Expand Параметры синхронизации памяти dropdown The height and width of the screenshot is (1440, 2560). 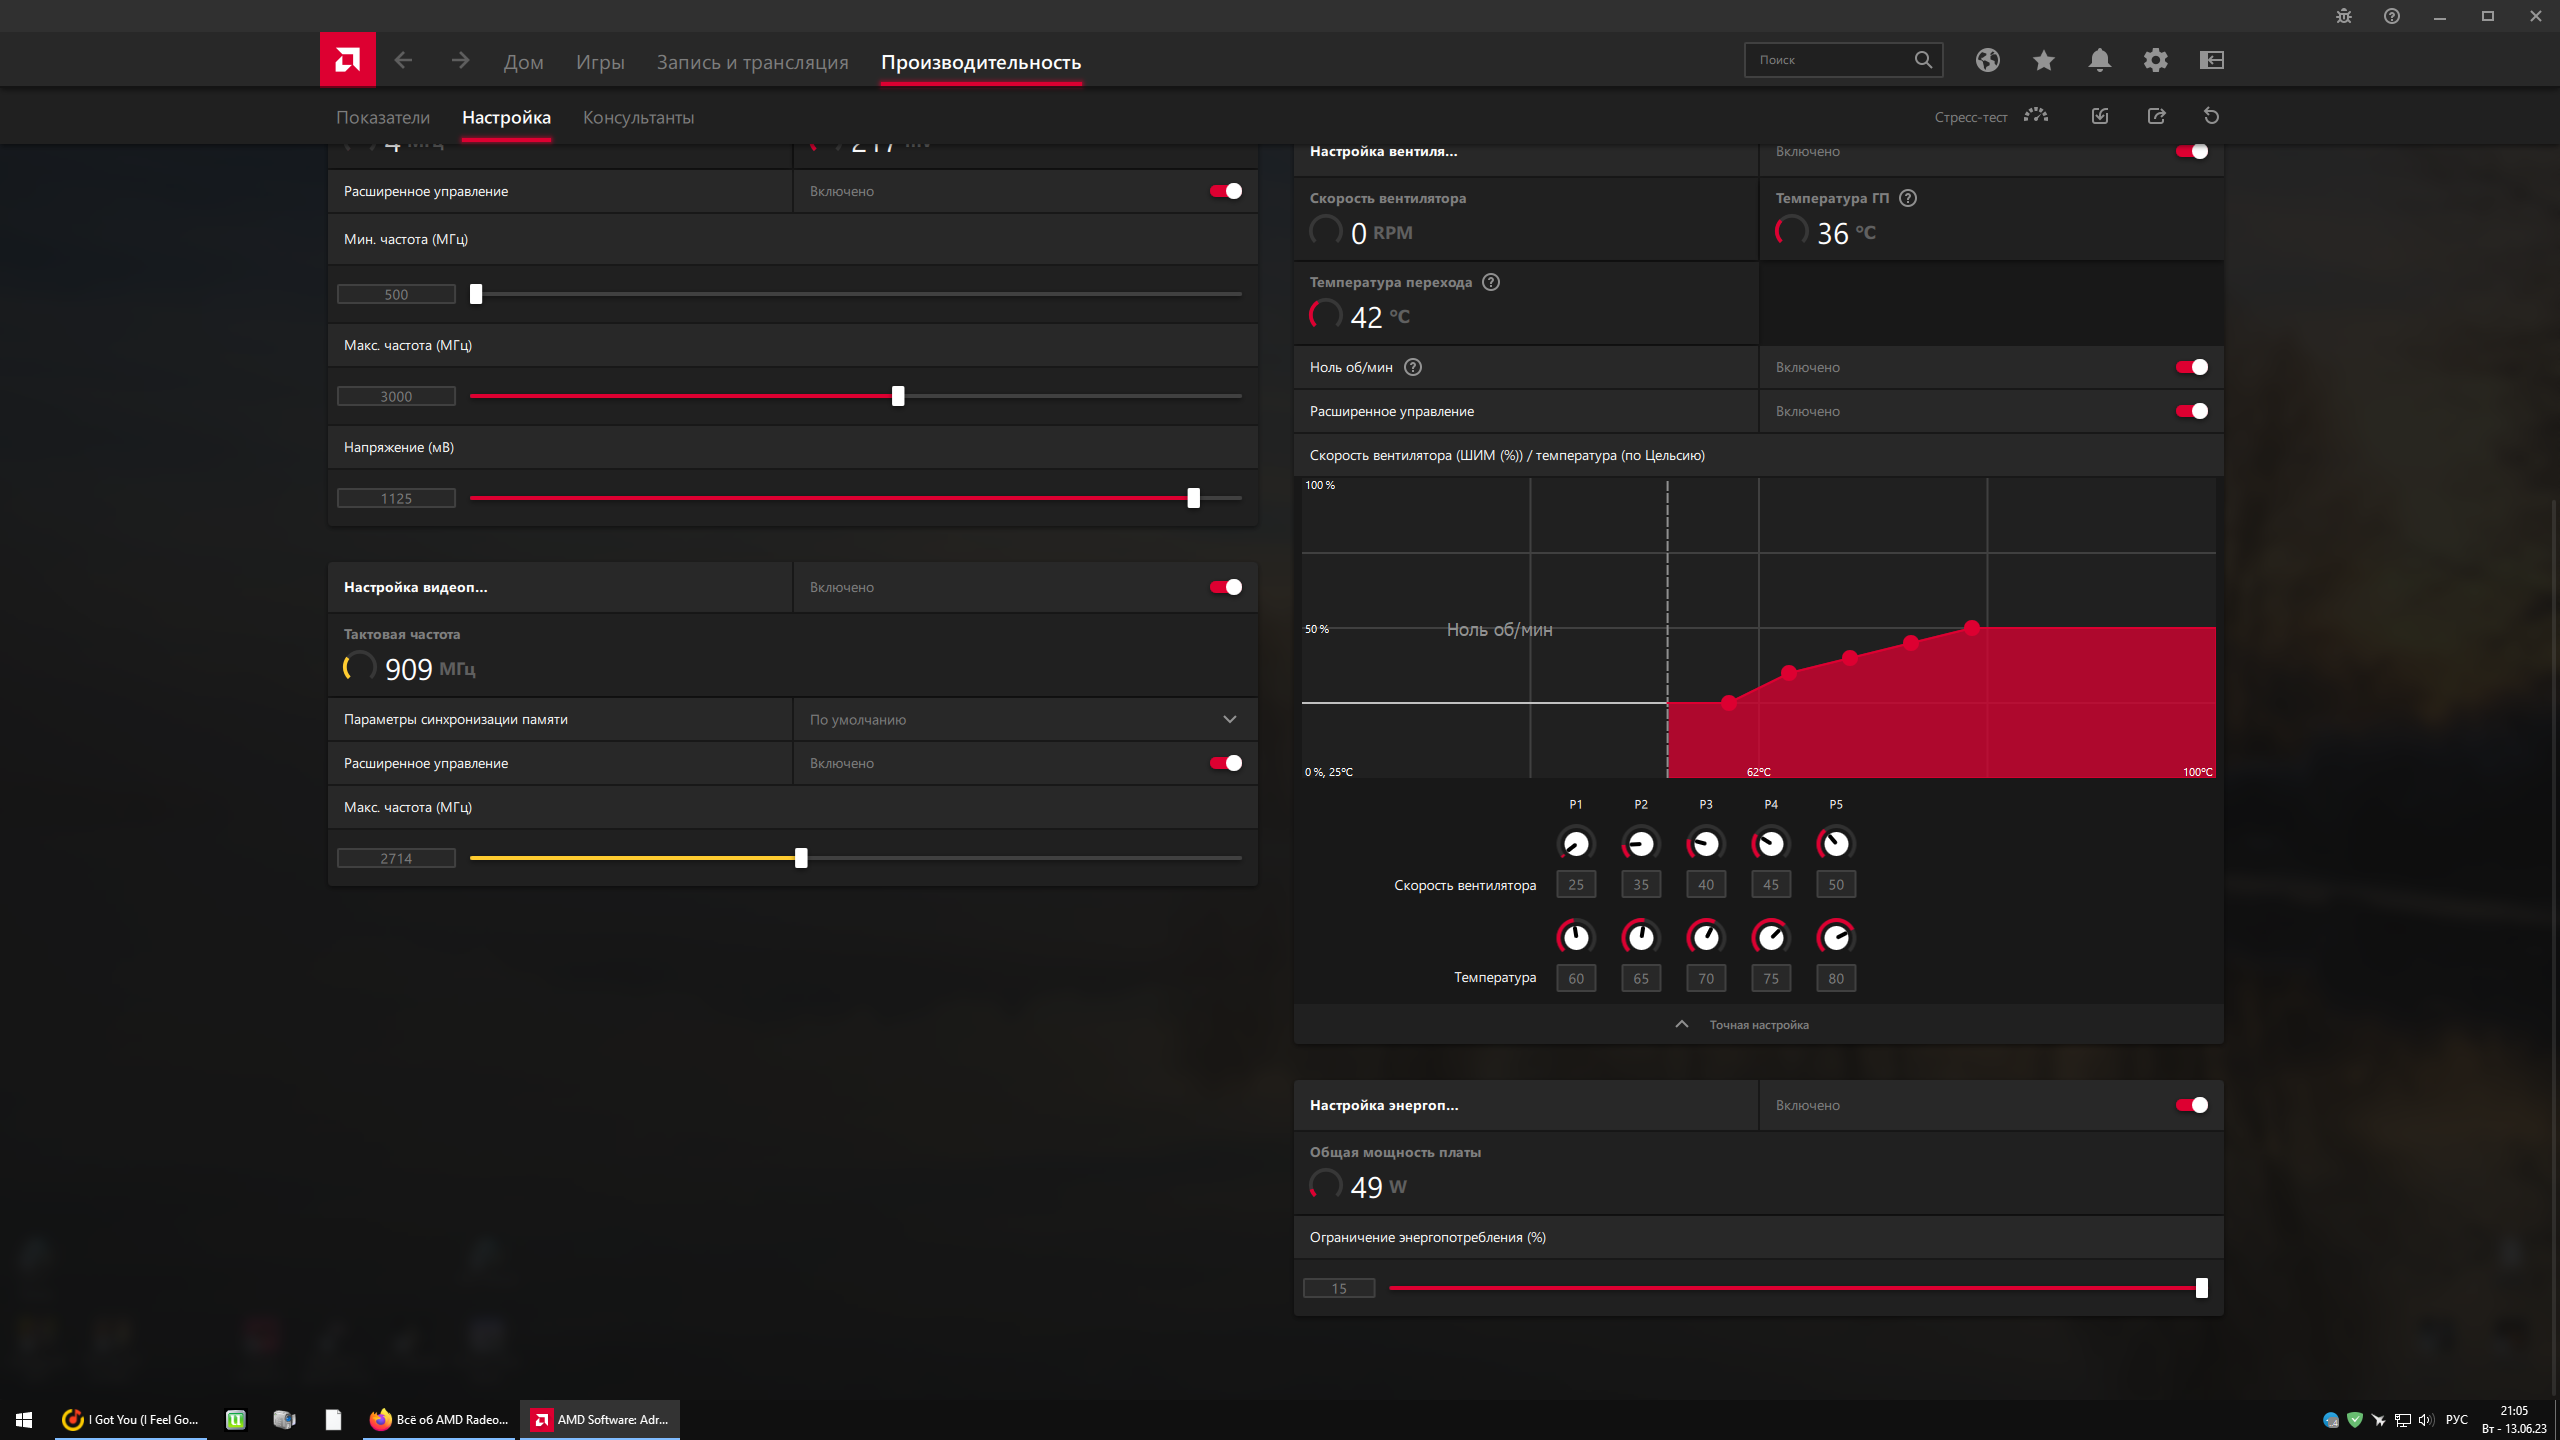pos(1229,719)
